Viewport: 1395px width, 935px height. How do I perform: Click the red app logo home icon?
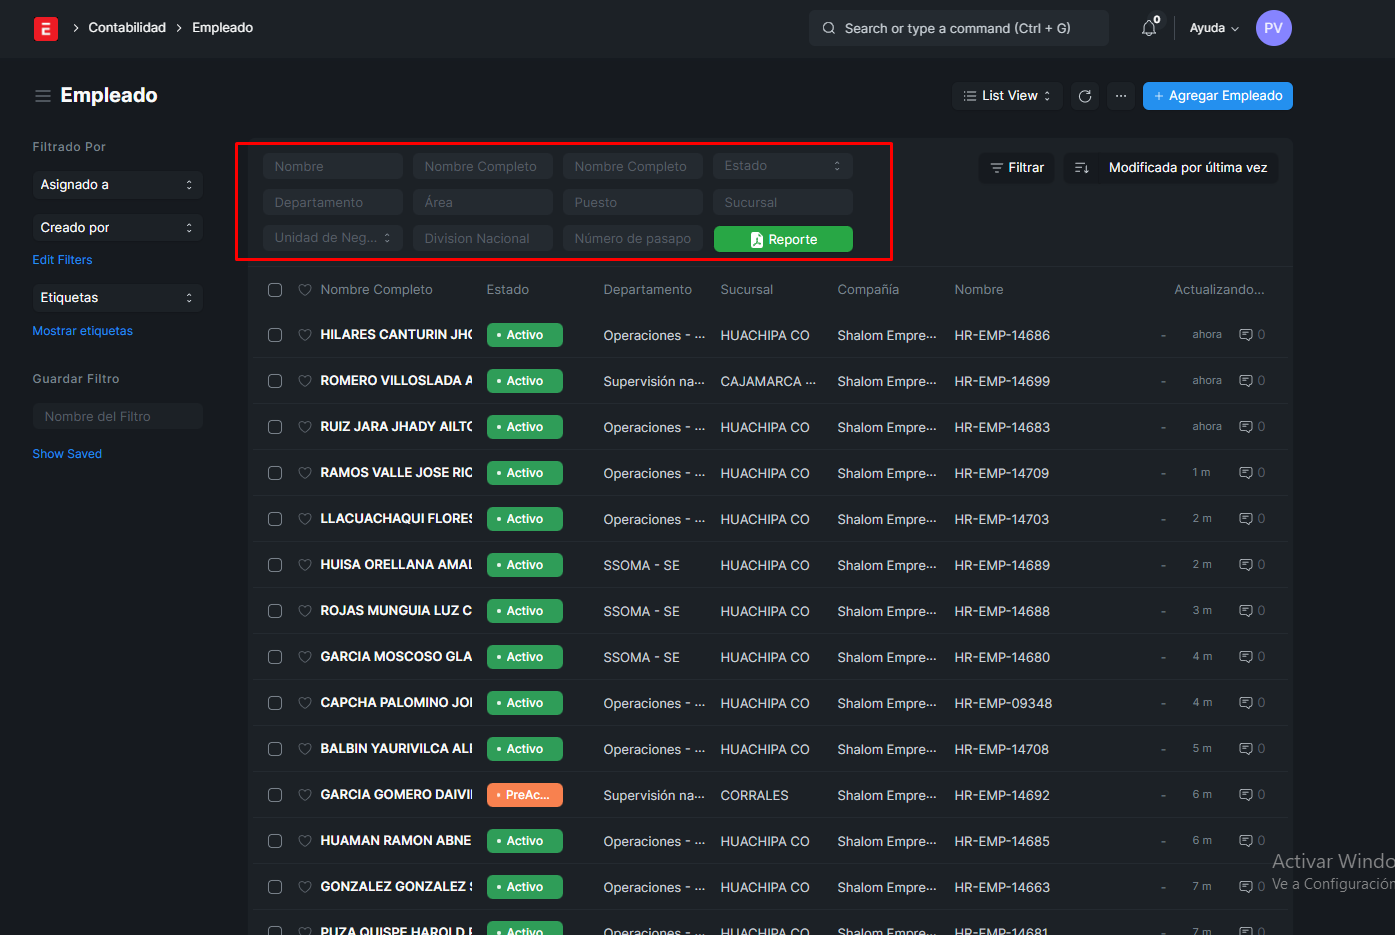46,29
